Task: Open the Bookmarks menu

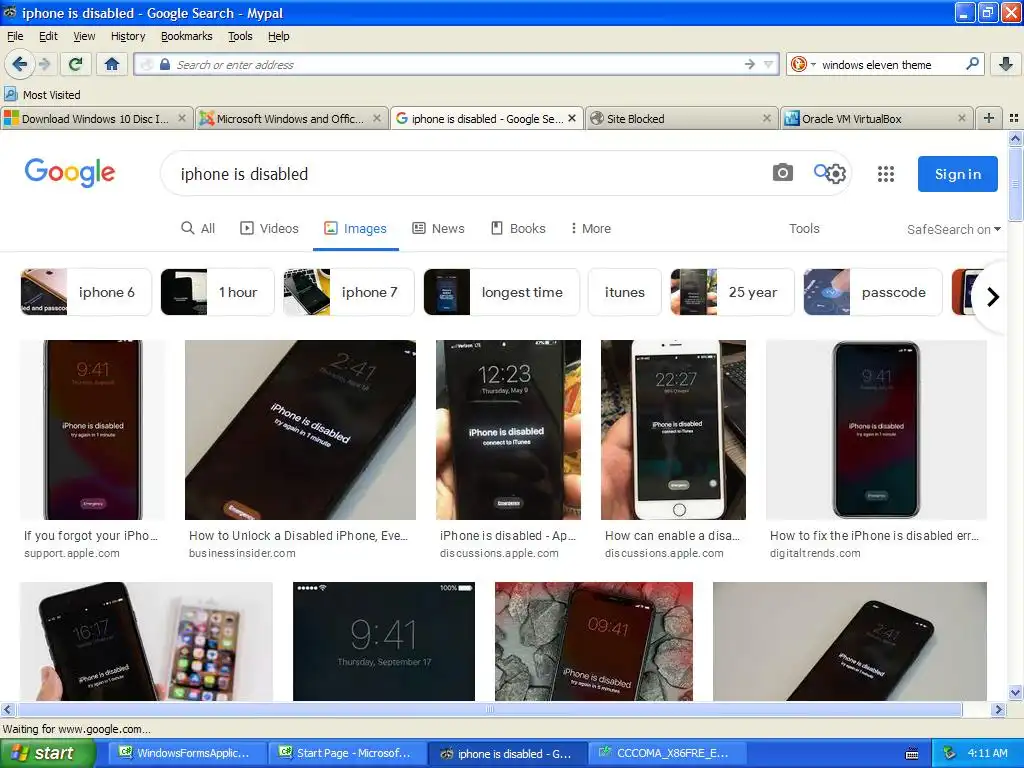Action: (x=187, y=36)
